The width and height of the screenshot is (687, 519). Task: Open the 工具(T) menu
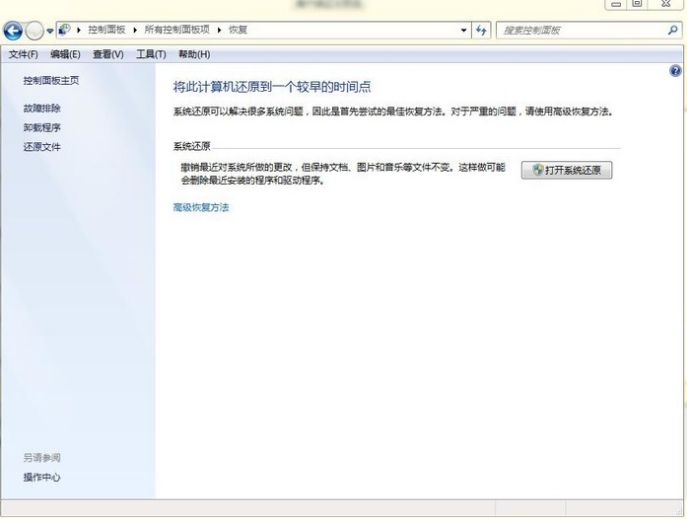click(150, 54)
